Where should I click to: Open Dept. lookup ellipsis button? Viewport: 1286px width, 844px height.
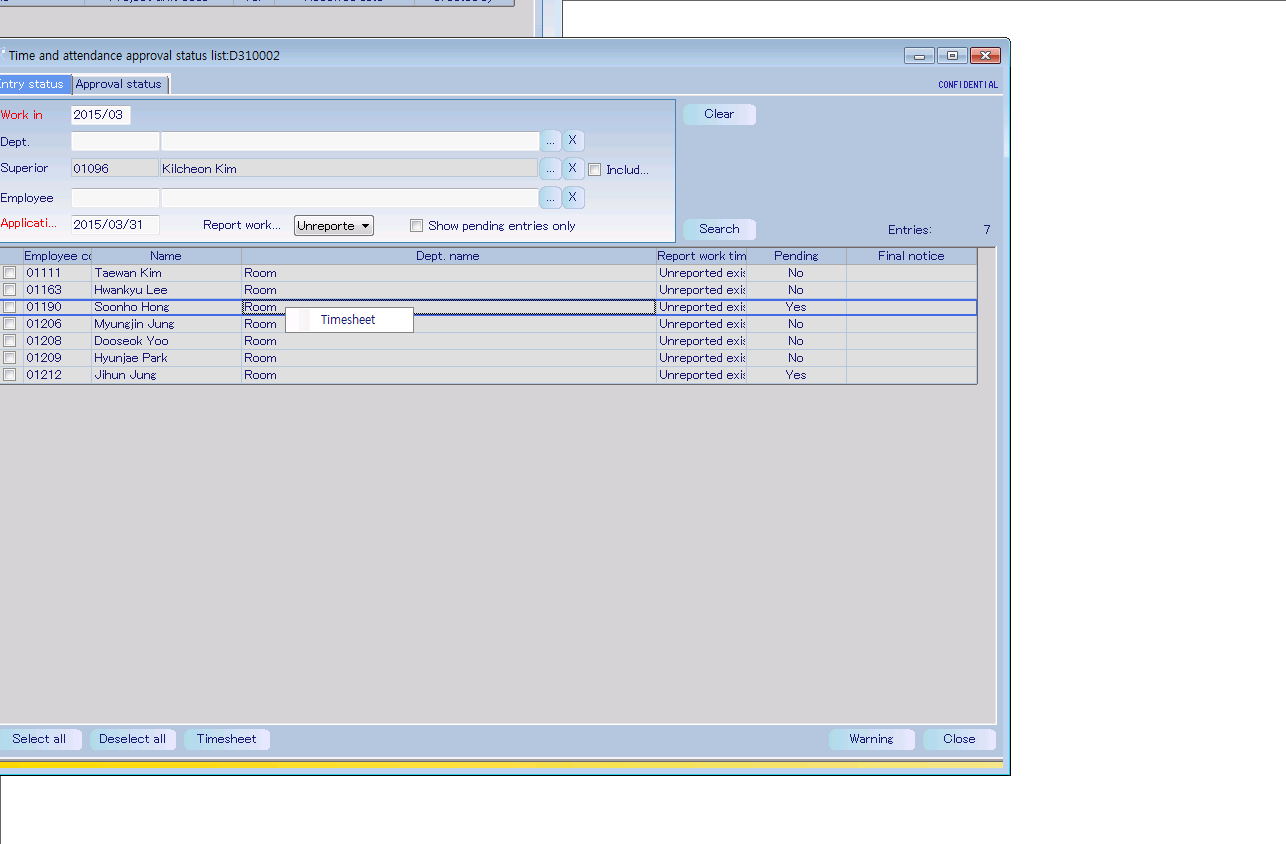point(550,141)
